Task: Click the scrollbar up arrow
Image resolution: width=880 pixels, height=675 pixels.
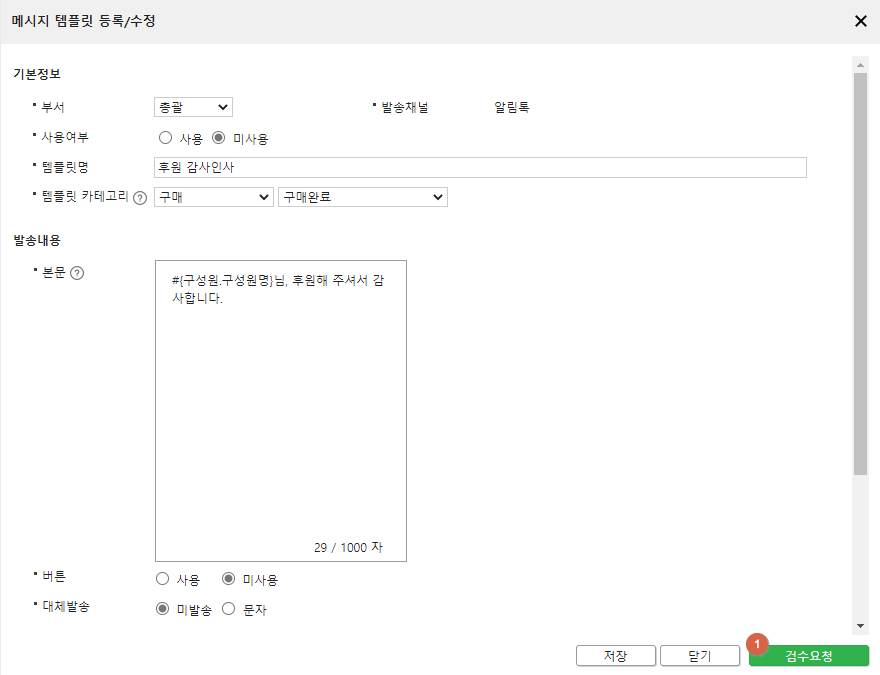Action: tap(860, 65)
